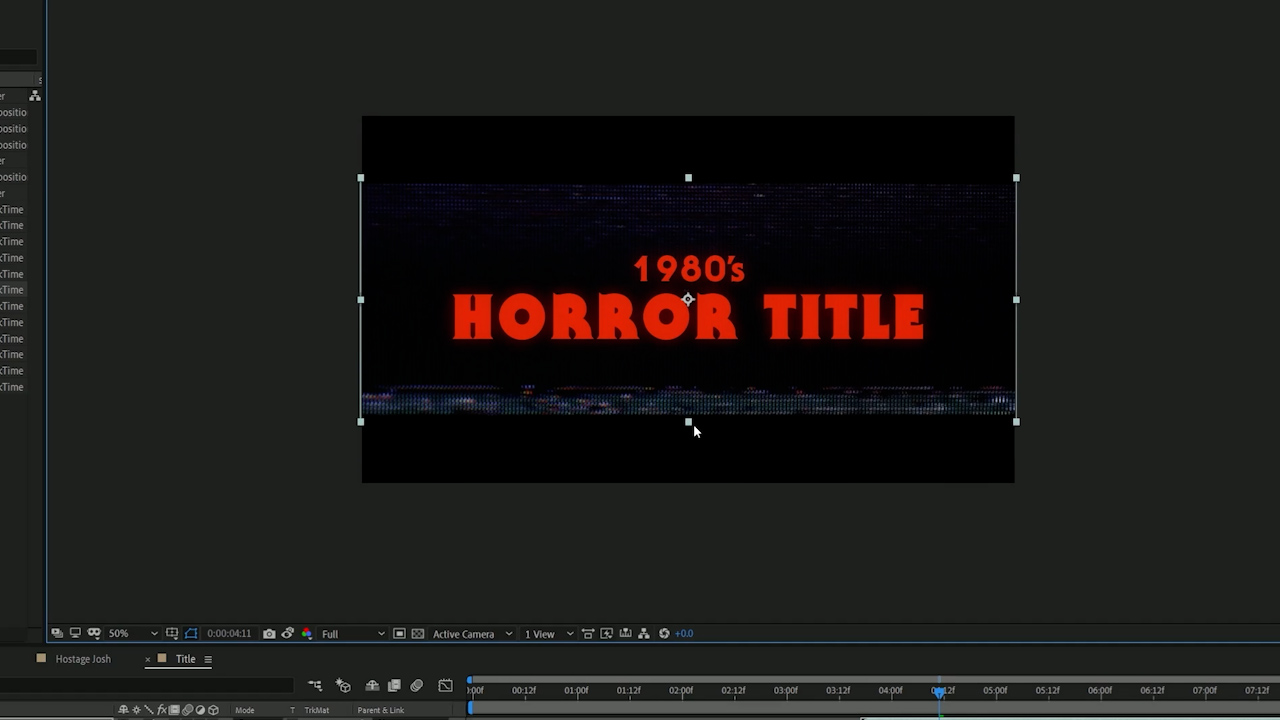
Task: Click the timeline layer search field
Action: tap(147, 685)
